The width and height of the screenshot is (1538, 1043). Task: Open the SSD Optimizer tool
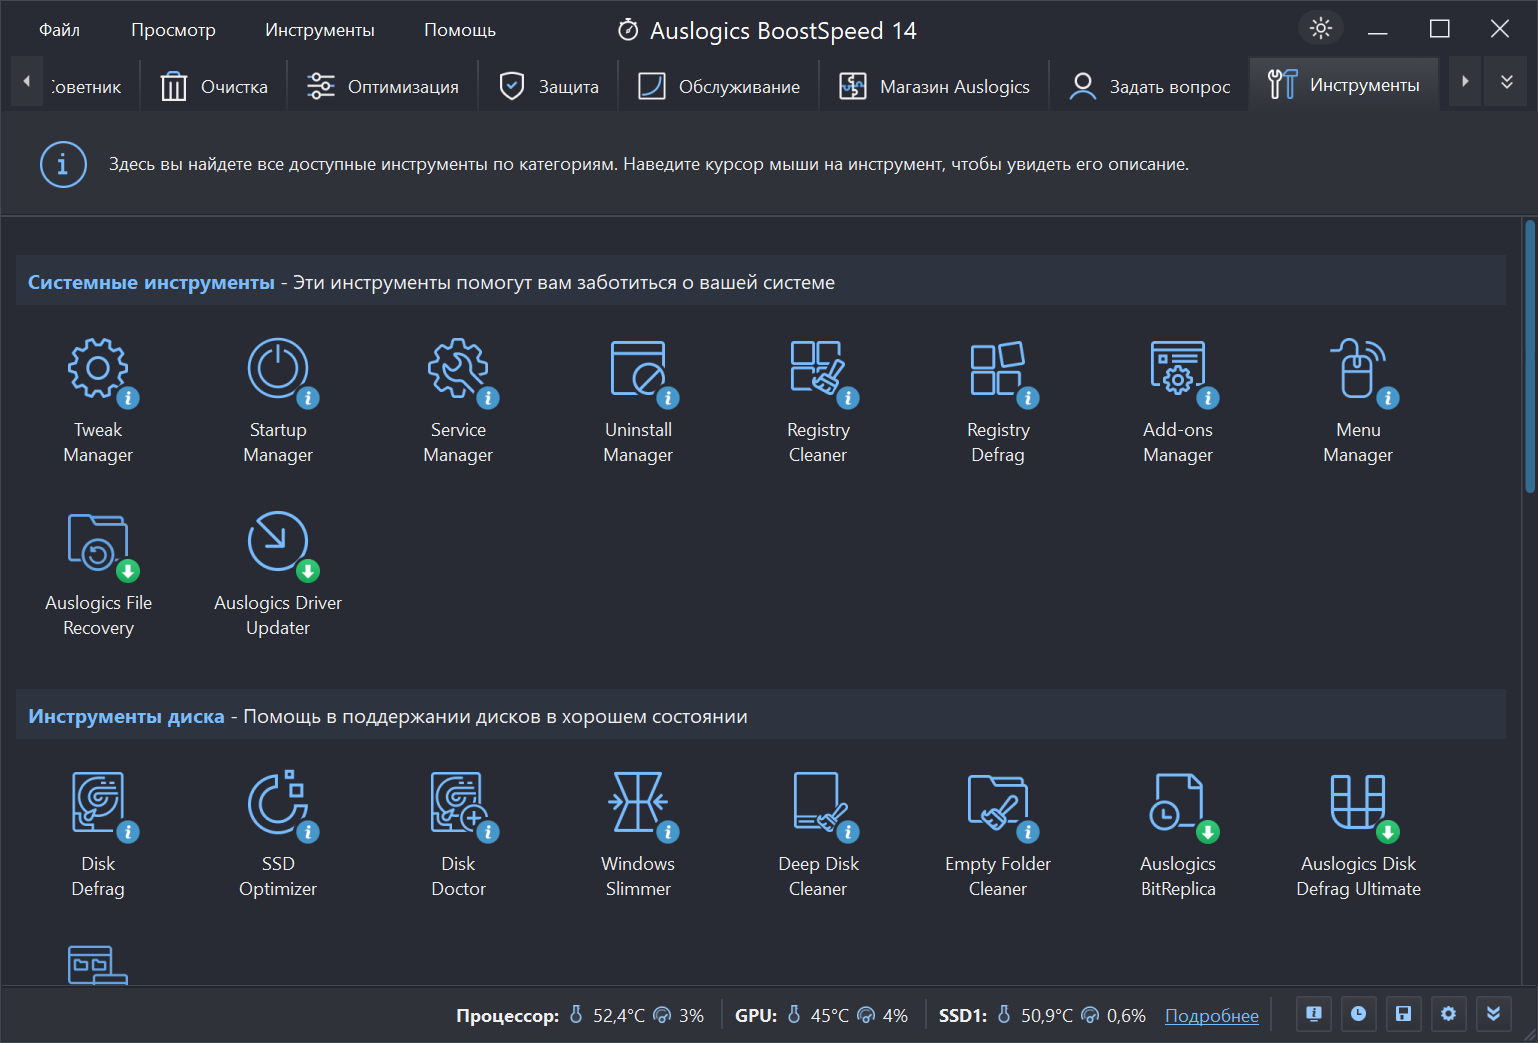tap(278, 834)
